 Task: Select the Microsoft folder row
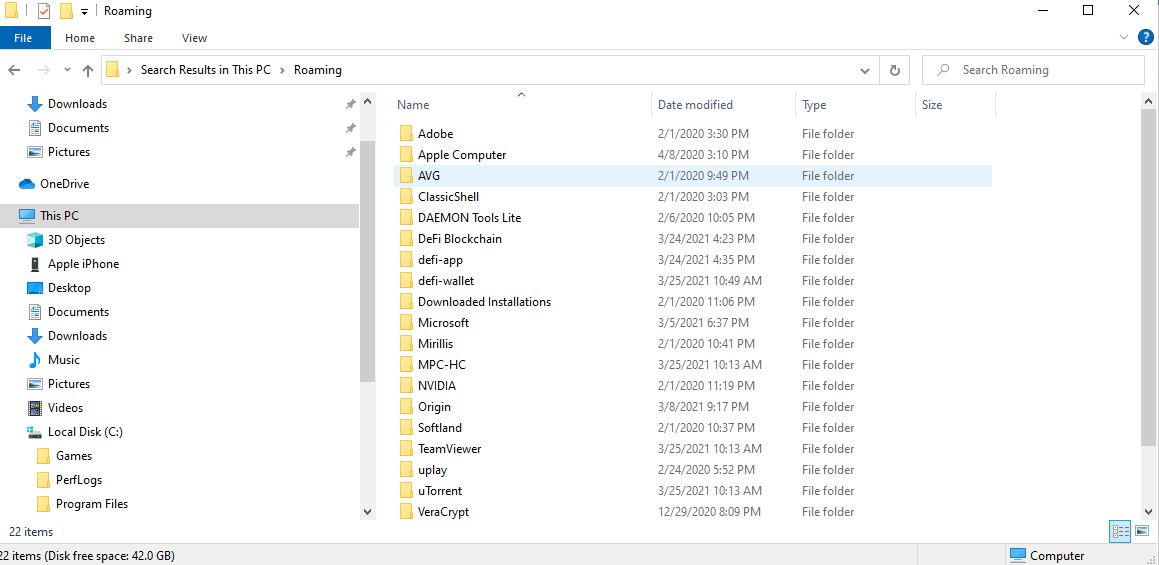pyautogui.click(x=694, y=323)
